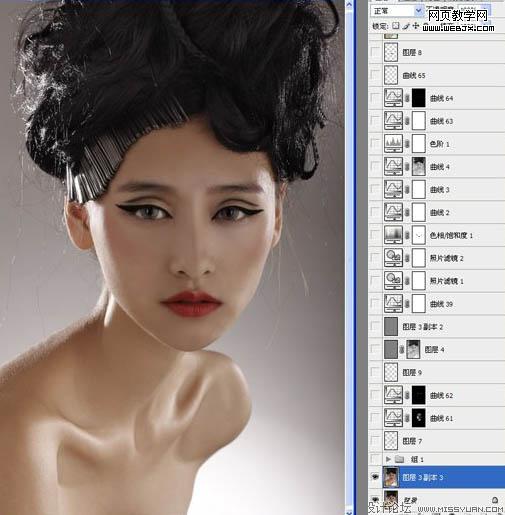Select the 照片滤镜 2 photo filter icon
The width and height of the screenshot is (505, 515).
point(393,258)
